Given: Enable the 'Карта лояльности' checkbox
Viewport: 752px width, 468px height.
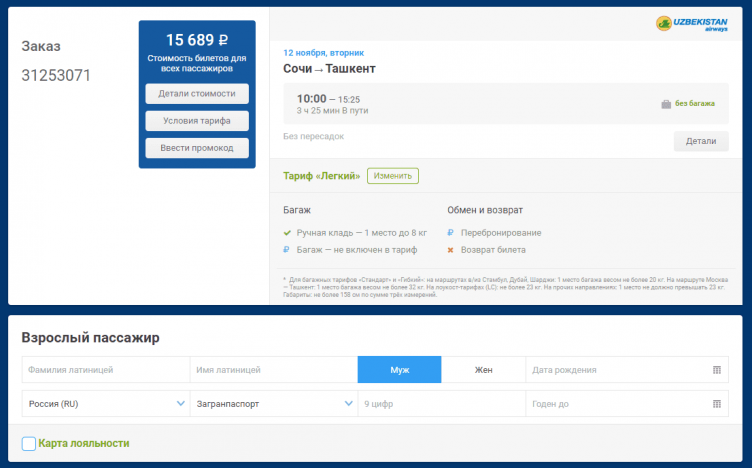Looking at the screenshot, I should 29,444.
